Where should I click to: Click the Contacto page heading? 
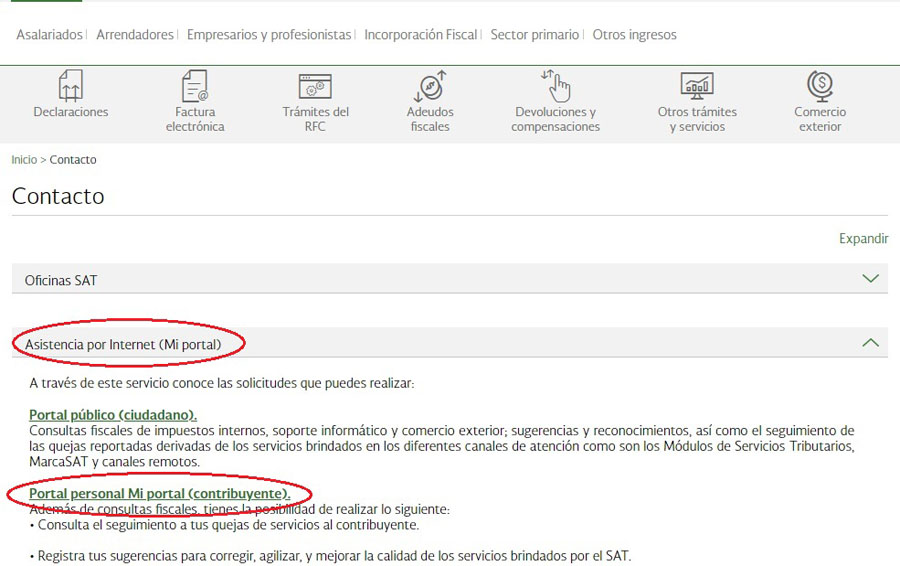point(58,196)
